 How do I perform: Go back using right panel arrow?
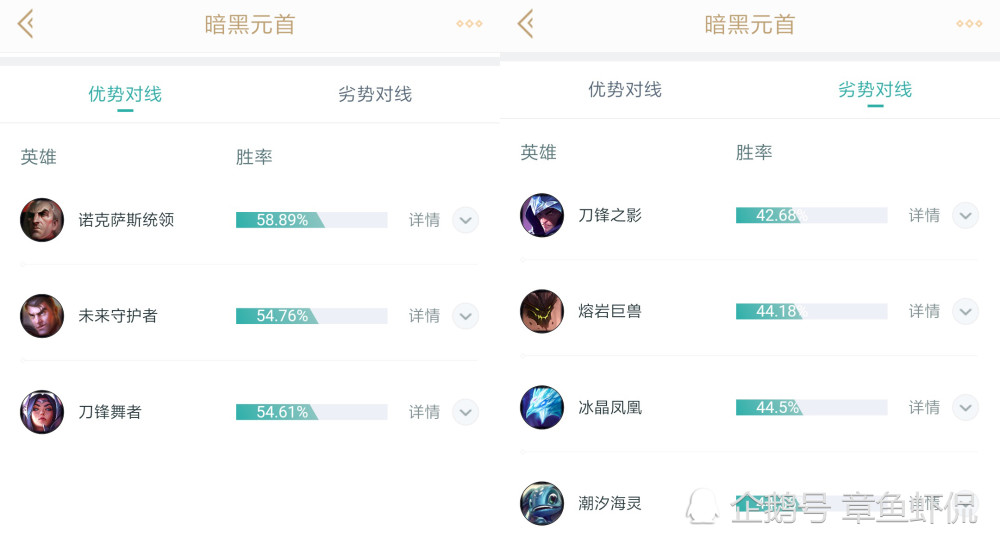pyautogui.click(x=526, y=25)
